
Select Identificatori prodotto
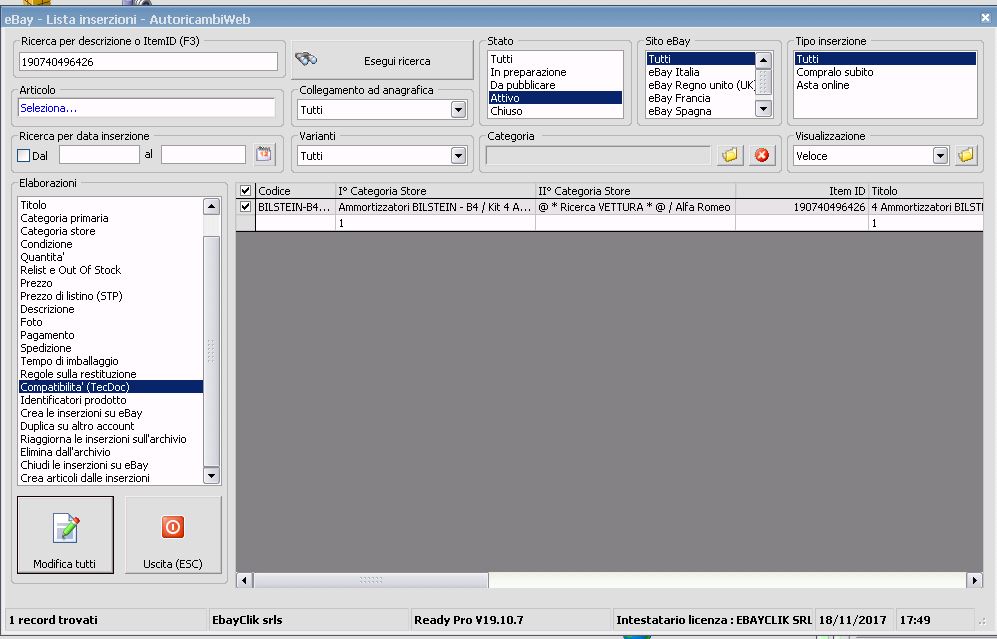[x=111, y=400]
